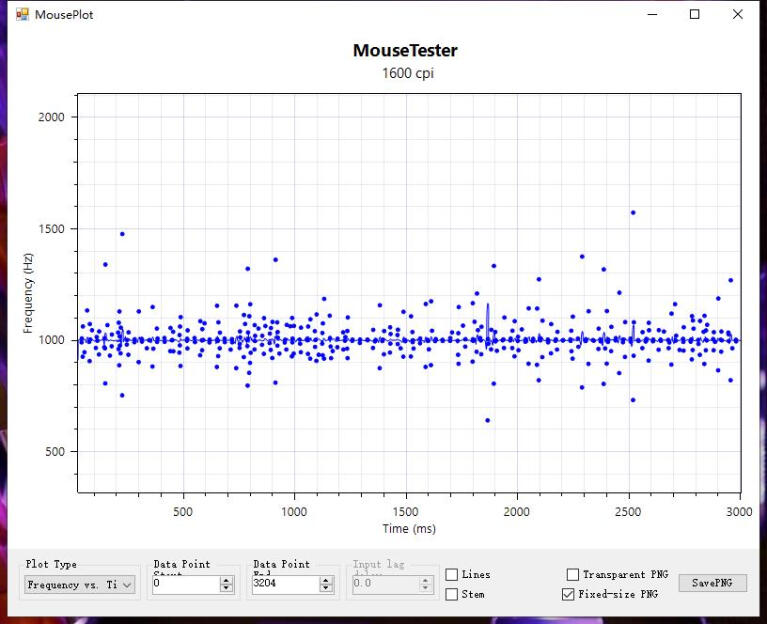Viewport: 767px width, 624px height.
Task: Maximize the MousePlot window
Action: (695, 15)
